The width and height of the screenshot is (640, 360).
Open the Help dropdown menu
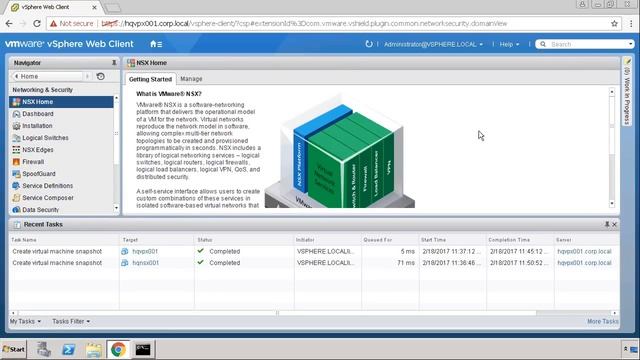[509, 44]
